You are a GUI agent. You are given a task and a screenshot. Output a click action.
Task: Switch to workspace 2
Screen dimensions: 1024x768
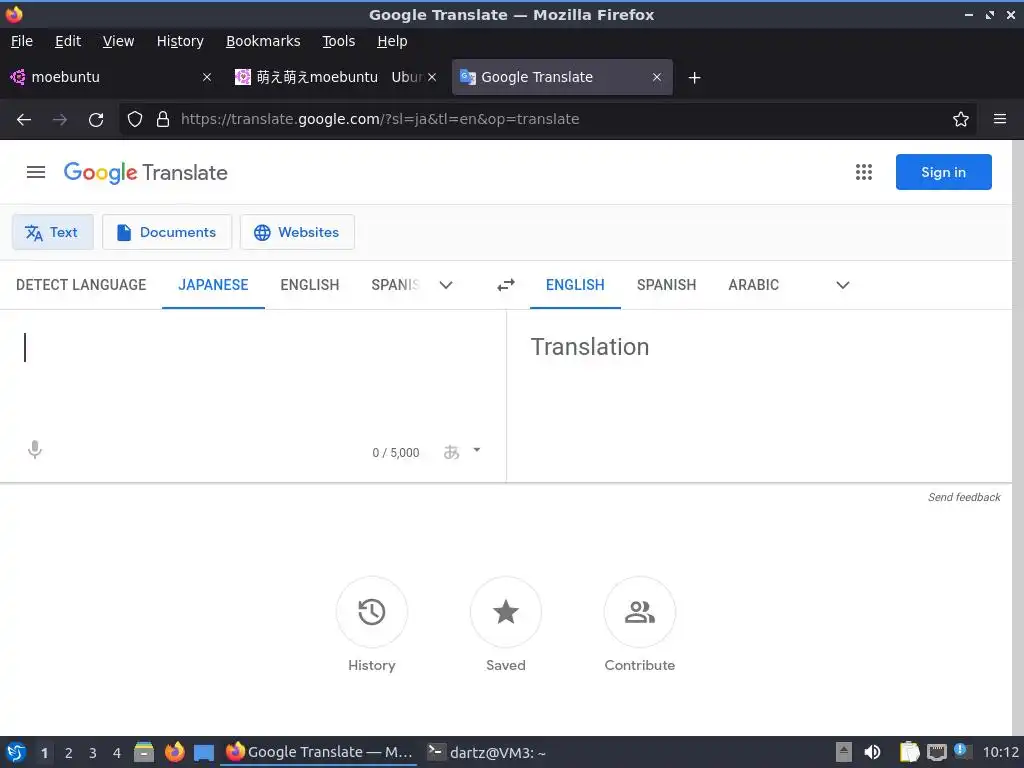pos(69,753)
